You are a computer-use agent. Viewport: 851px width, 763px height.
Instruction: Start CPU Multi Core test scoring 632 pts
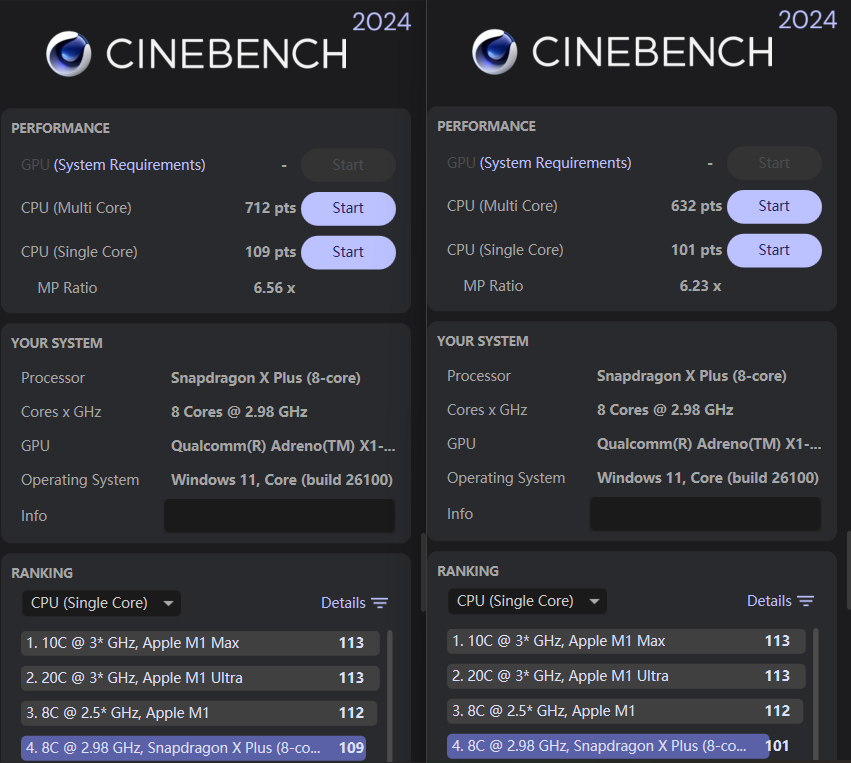[x=774, y=206]
